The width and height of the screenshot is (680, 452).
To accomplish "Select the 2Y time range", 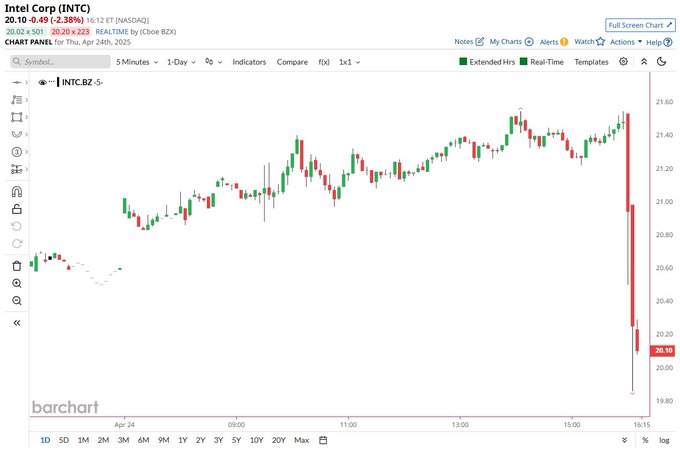I will (x=200, y=440).
